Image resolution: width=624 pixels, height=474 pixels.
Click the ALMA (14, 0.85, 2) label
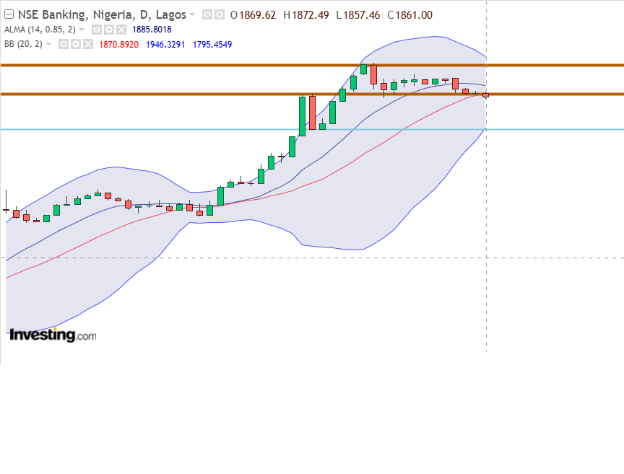[x=39, y=30]
